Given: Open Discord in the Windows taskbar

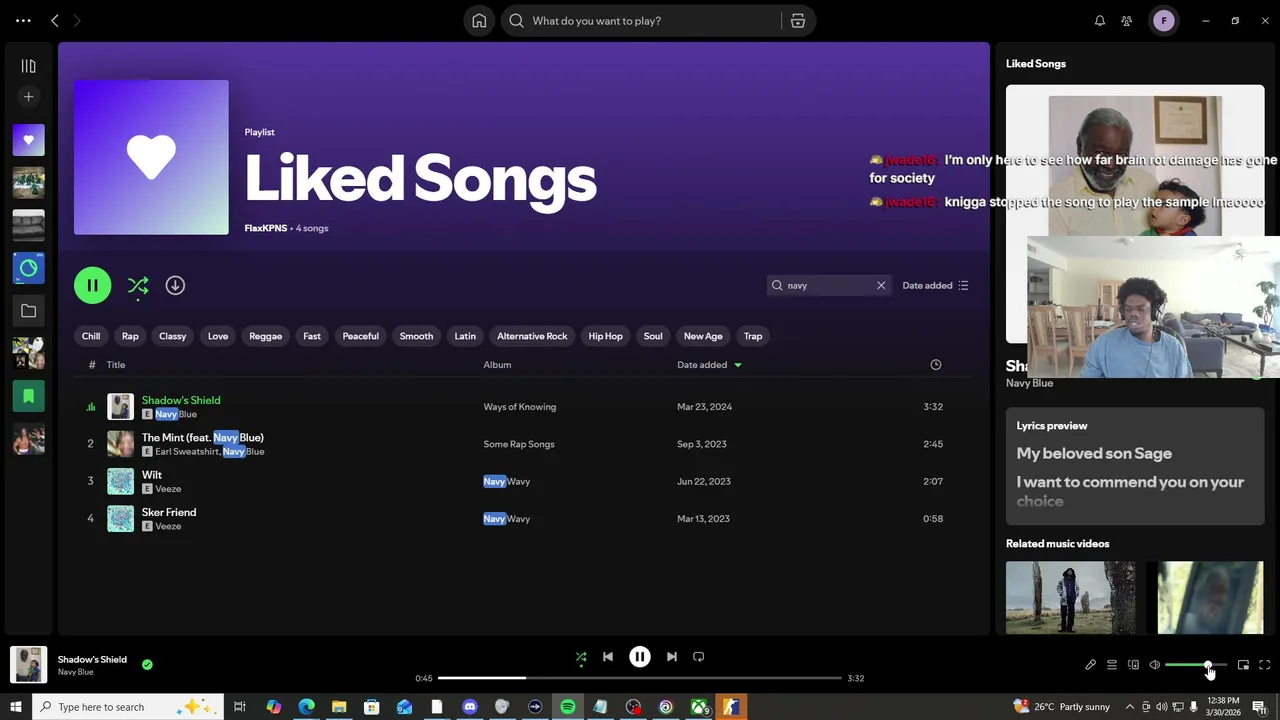Looking at the screenshot, I should point(469,707).
